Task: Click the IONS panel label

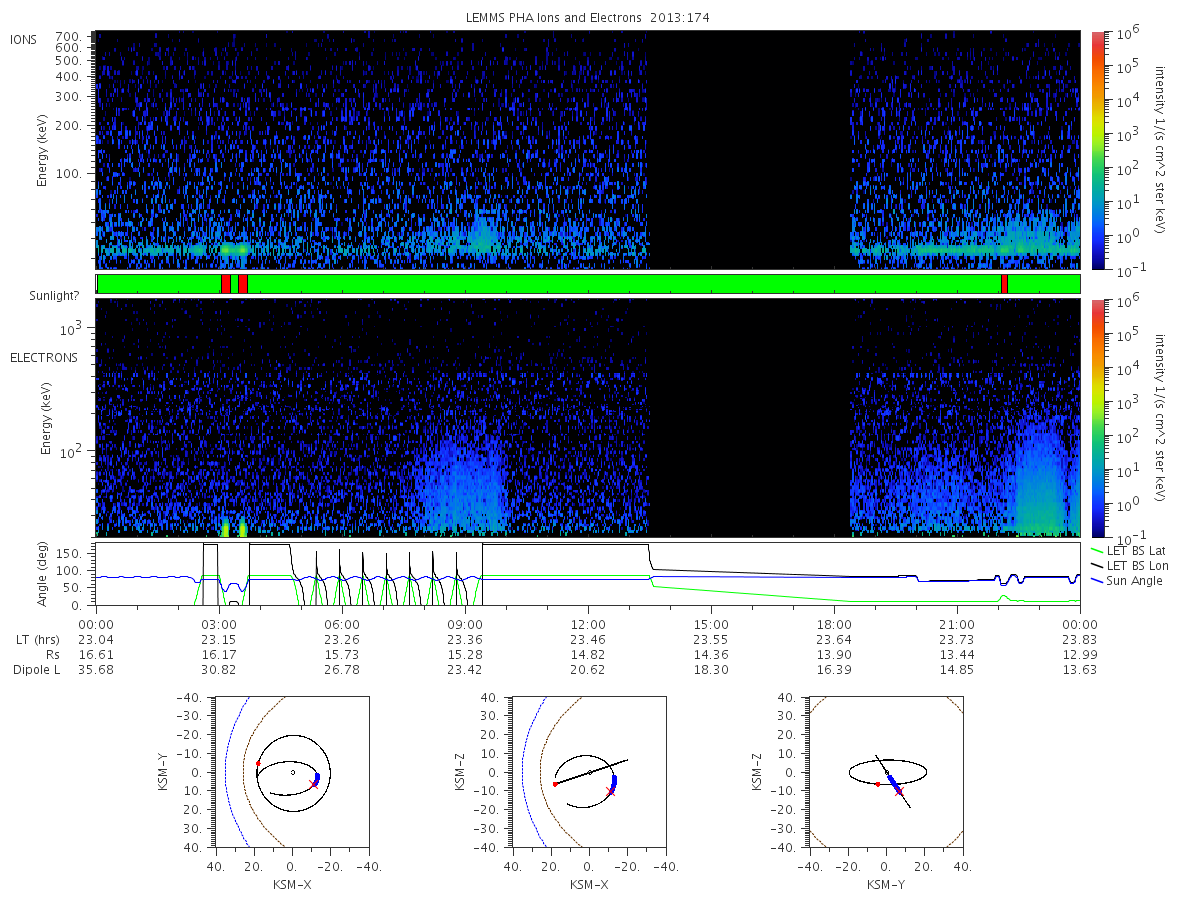Action: coord(25,39)
